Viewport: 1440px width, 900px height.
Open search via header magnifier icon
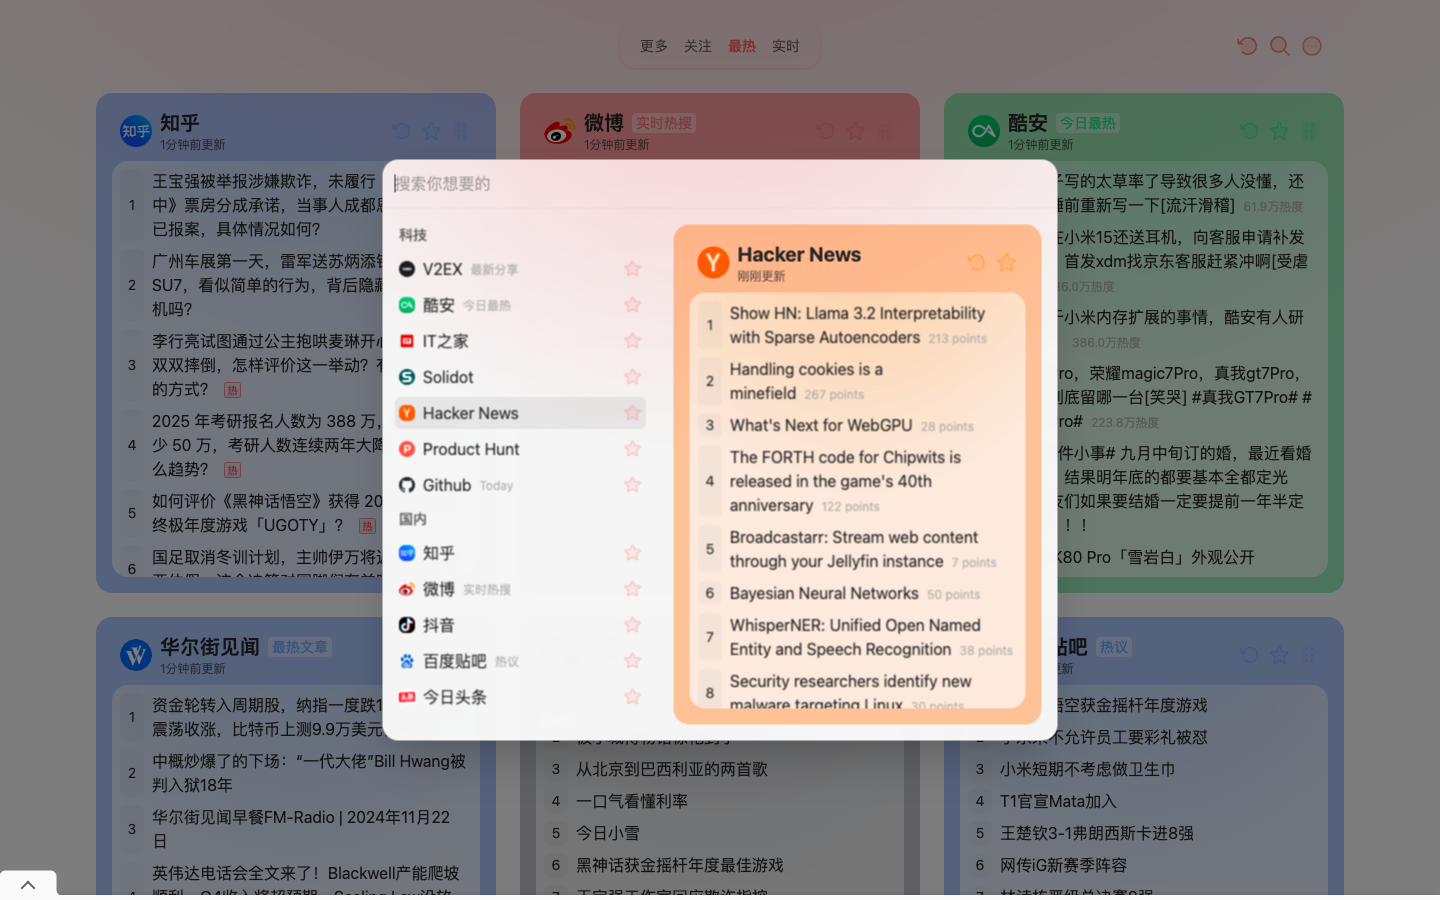1279,46
